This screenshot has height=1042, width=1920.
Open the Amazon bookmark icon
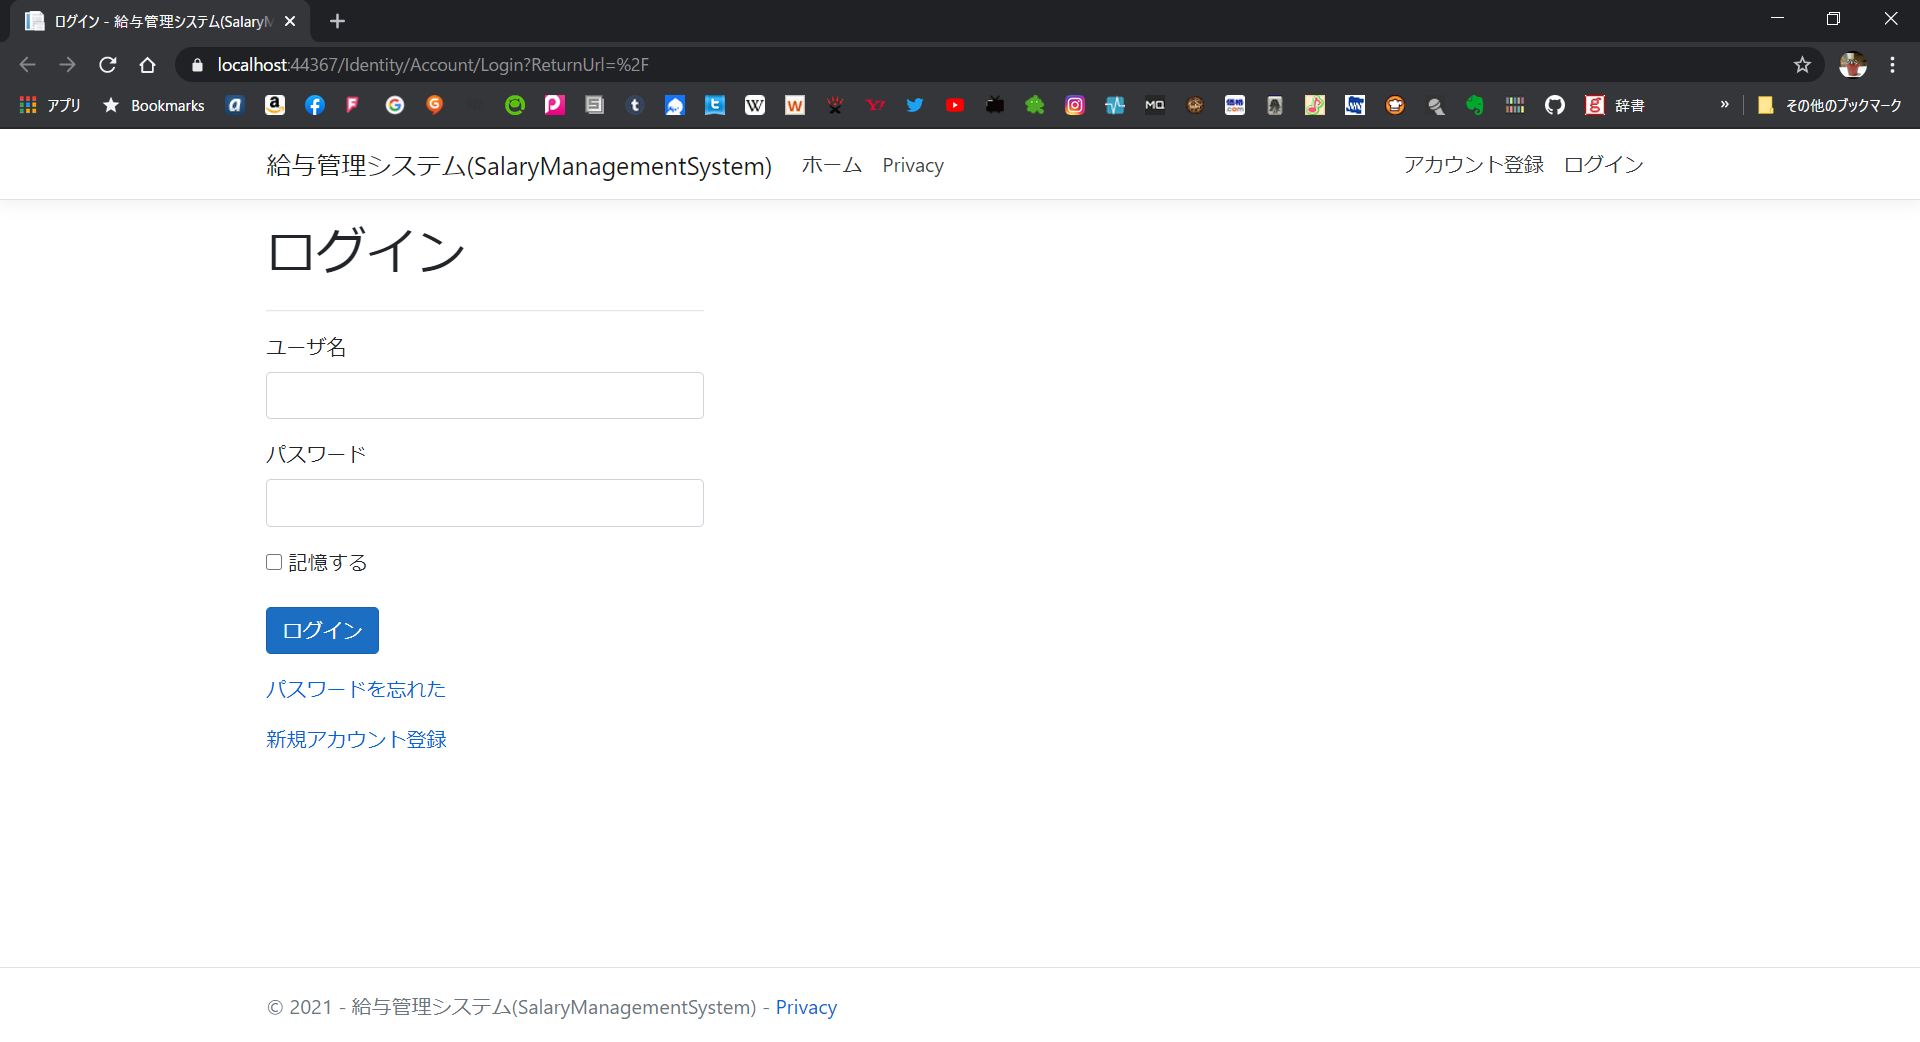[275, 105]
